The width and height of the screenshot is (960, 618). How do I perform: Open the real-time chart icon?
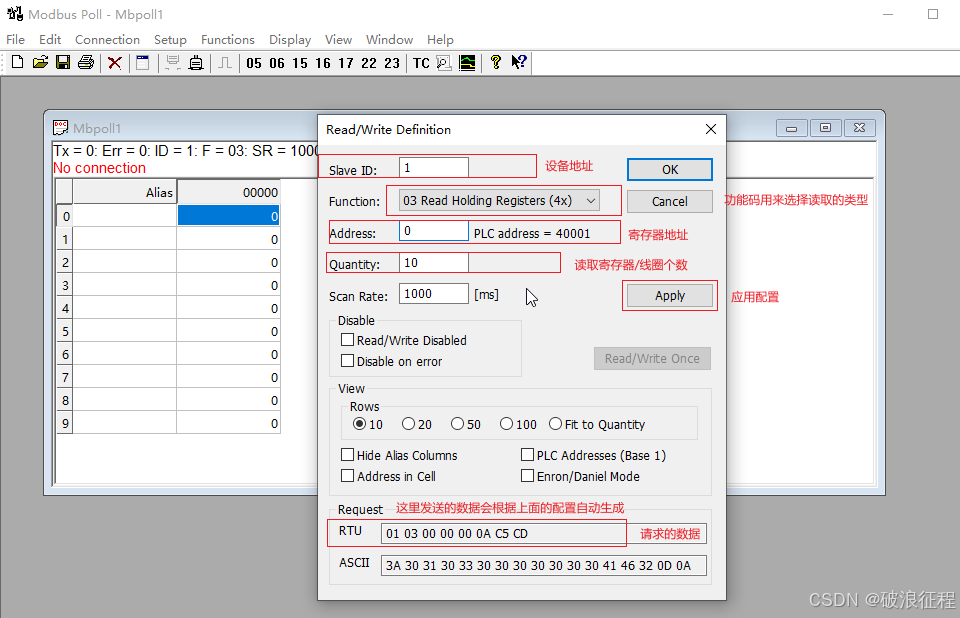click(x=467, y=62)
